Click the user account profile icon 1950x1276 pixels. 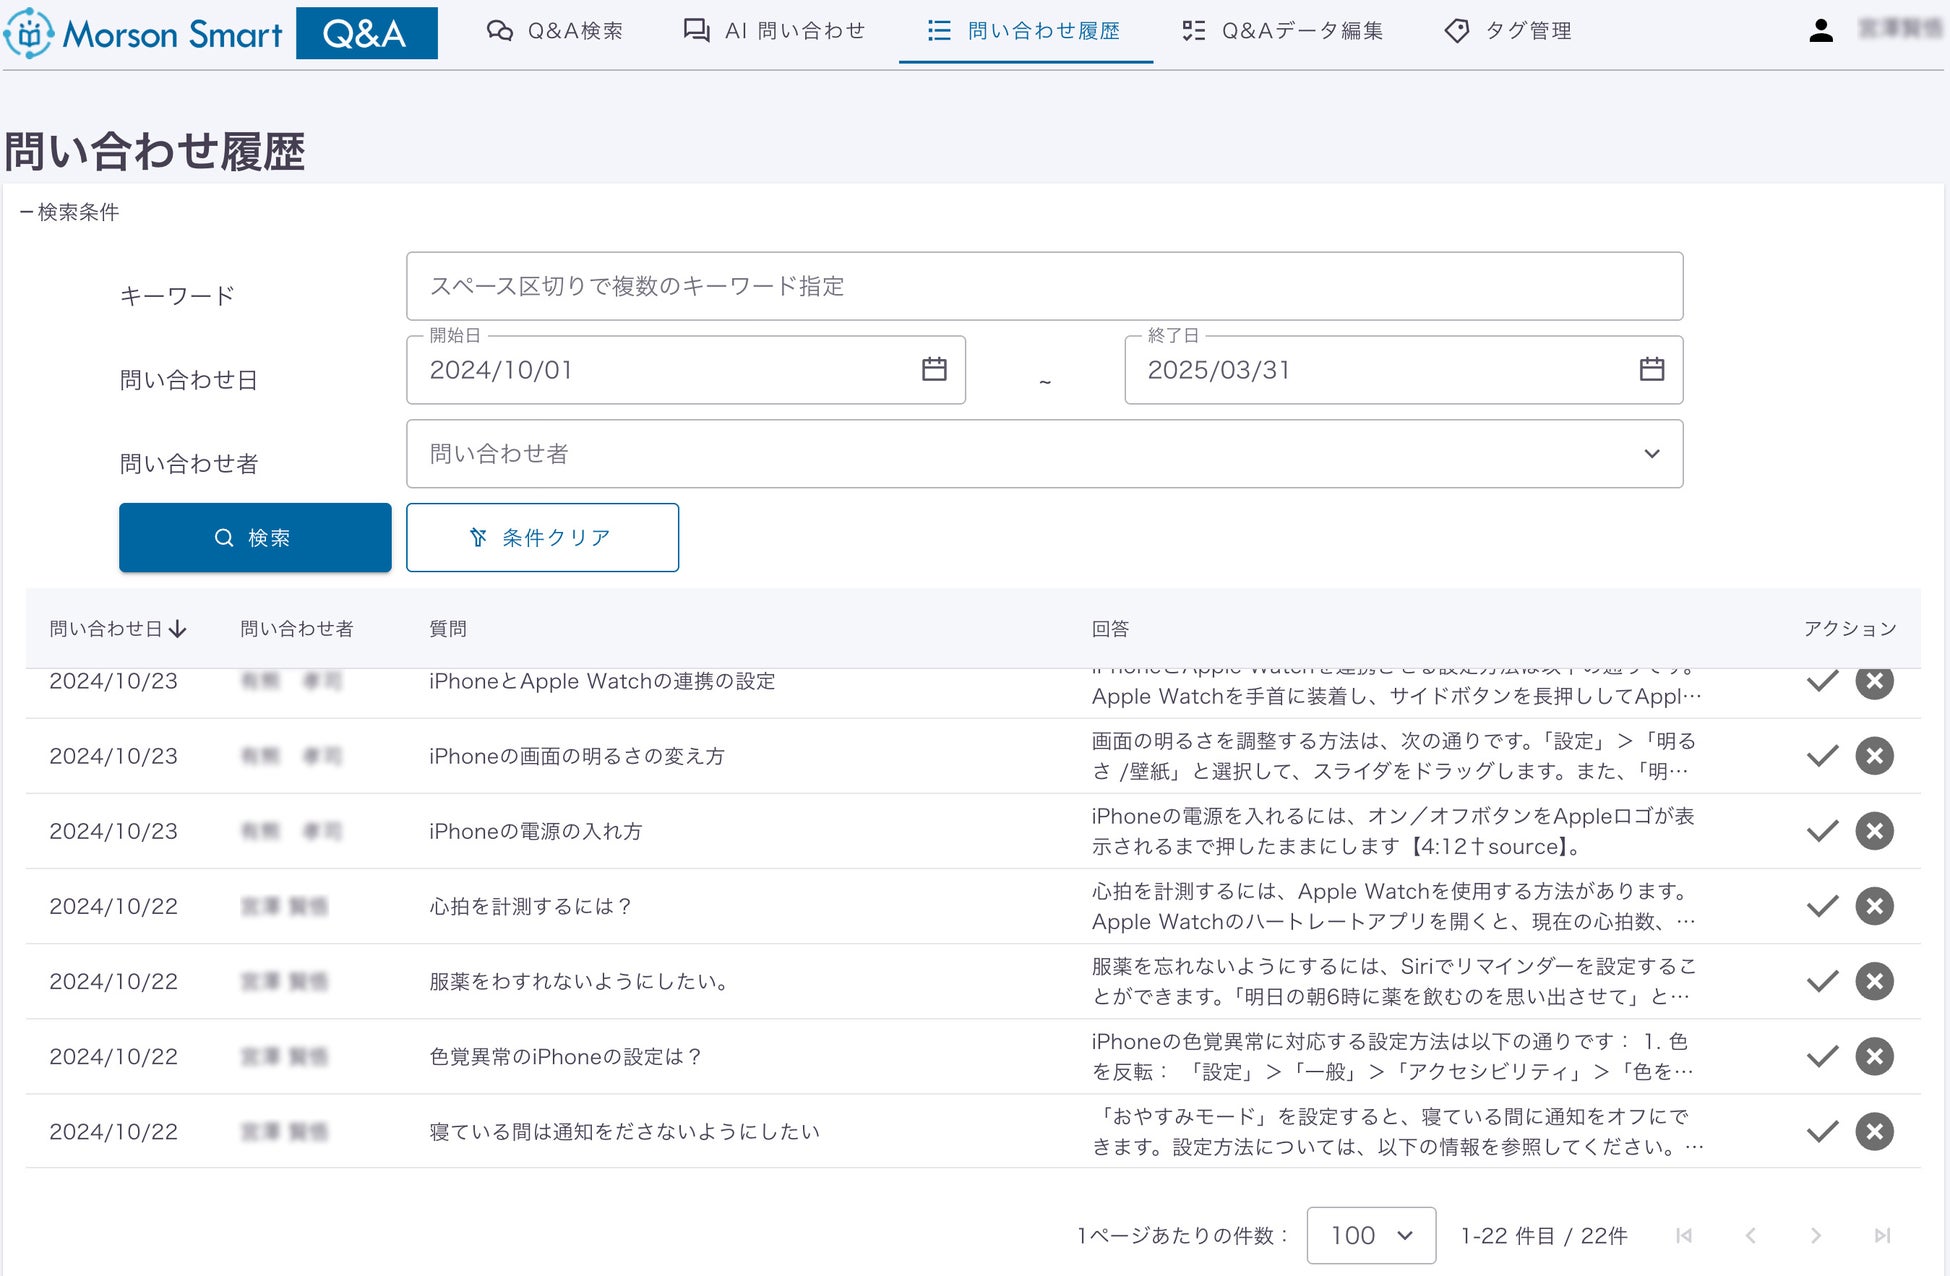1820,31
